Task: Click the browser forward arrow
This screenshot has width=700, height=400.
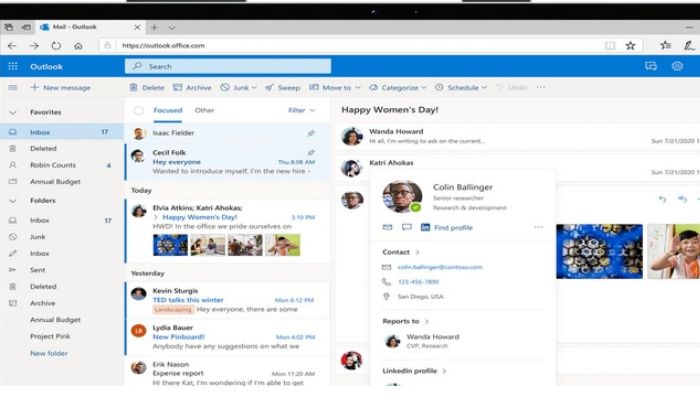Action: click(34, 46)
